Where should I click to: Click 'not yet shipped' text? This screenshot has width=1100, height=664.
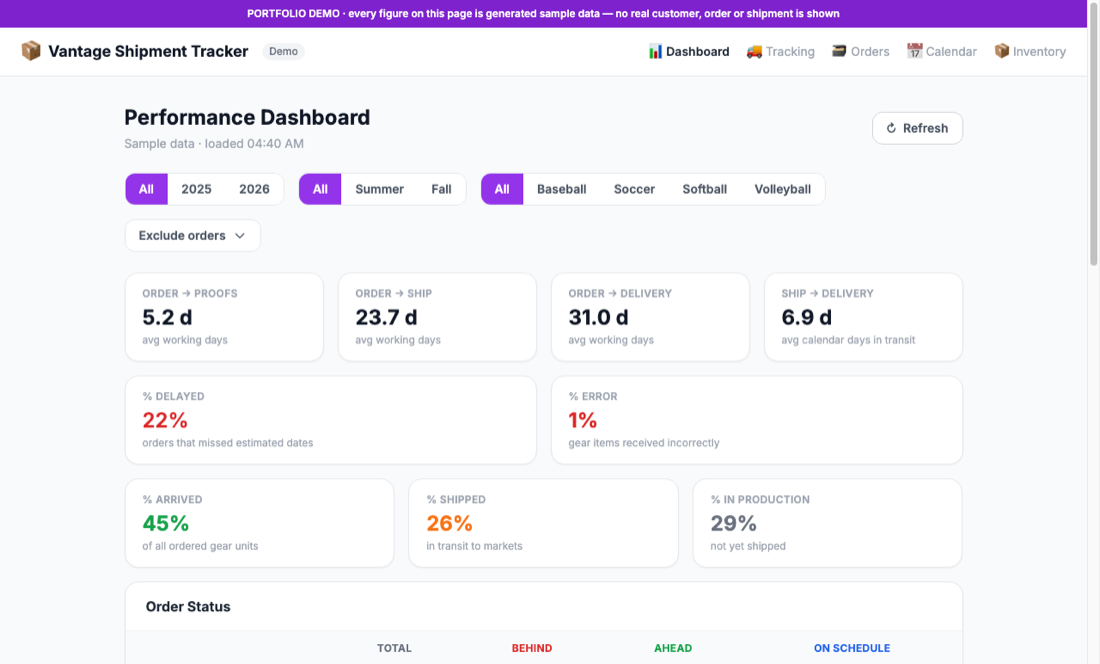[748, 546]
